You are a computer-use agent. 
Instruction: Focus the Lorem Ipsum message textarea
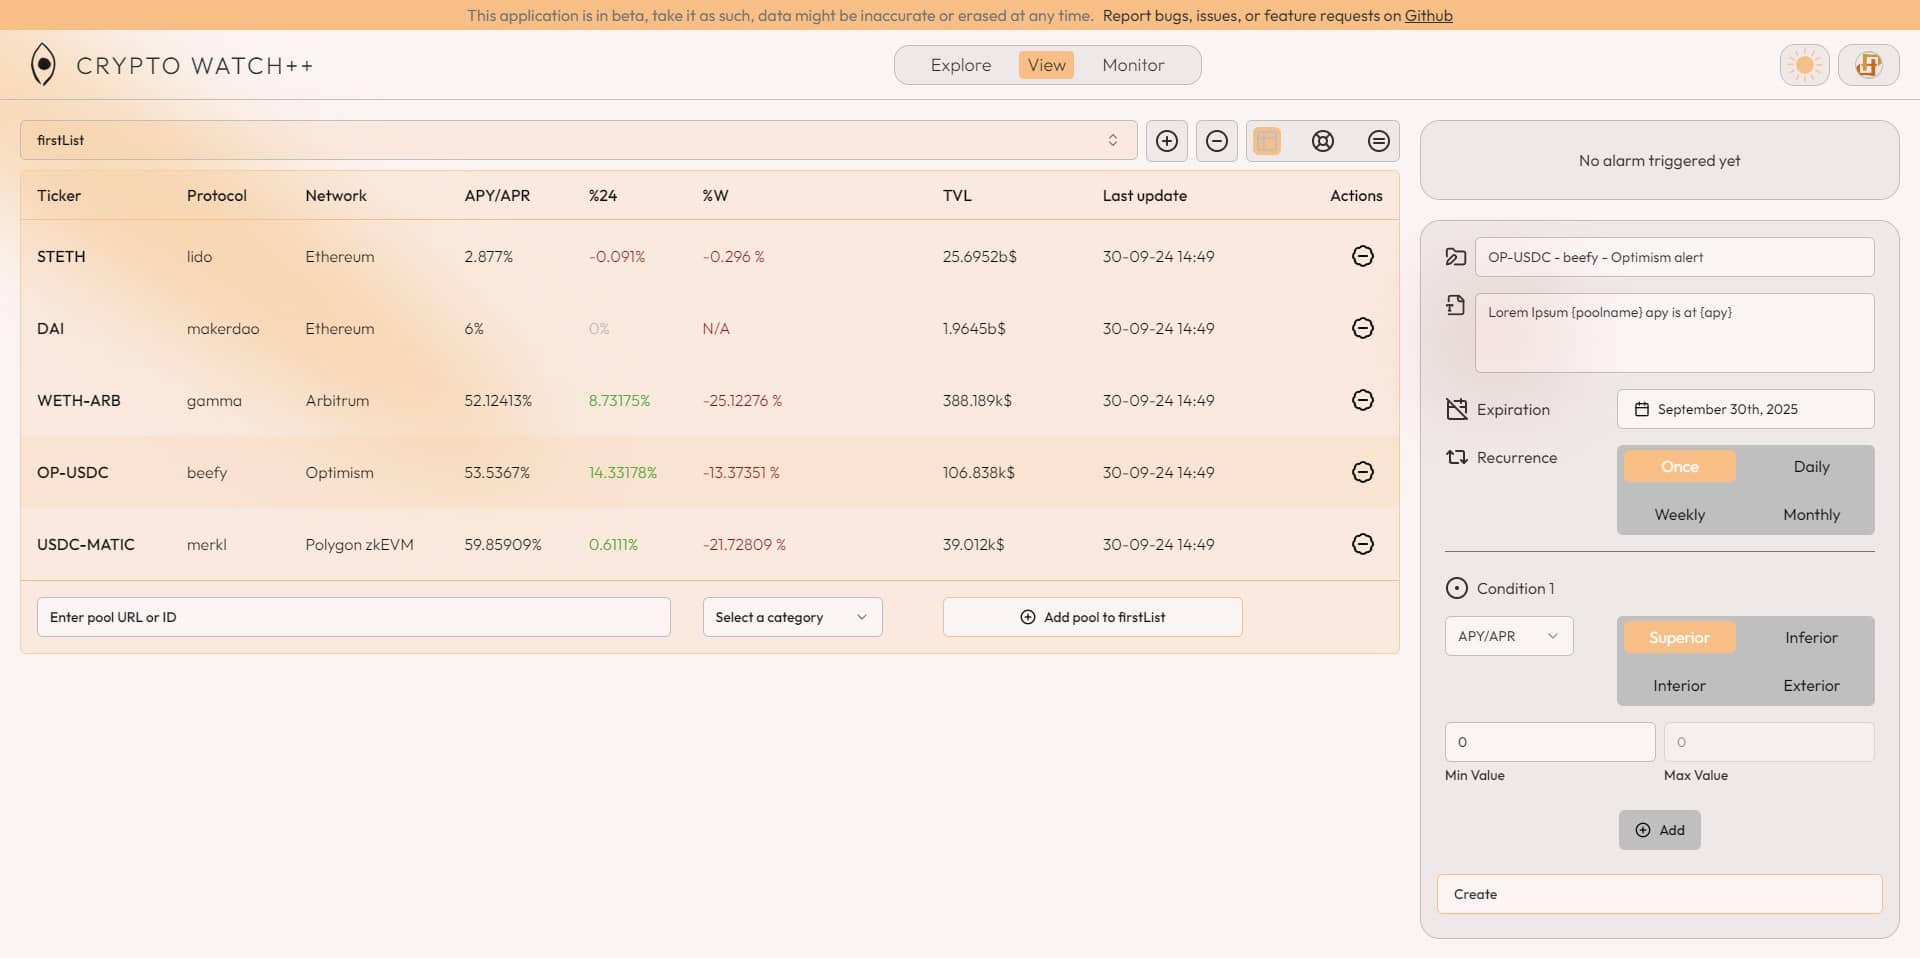click(1674, 333)
